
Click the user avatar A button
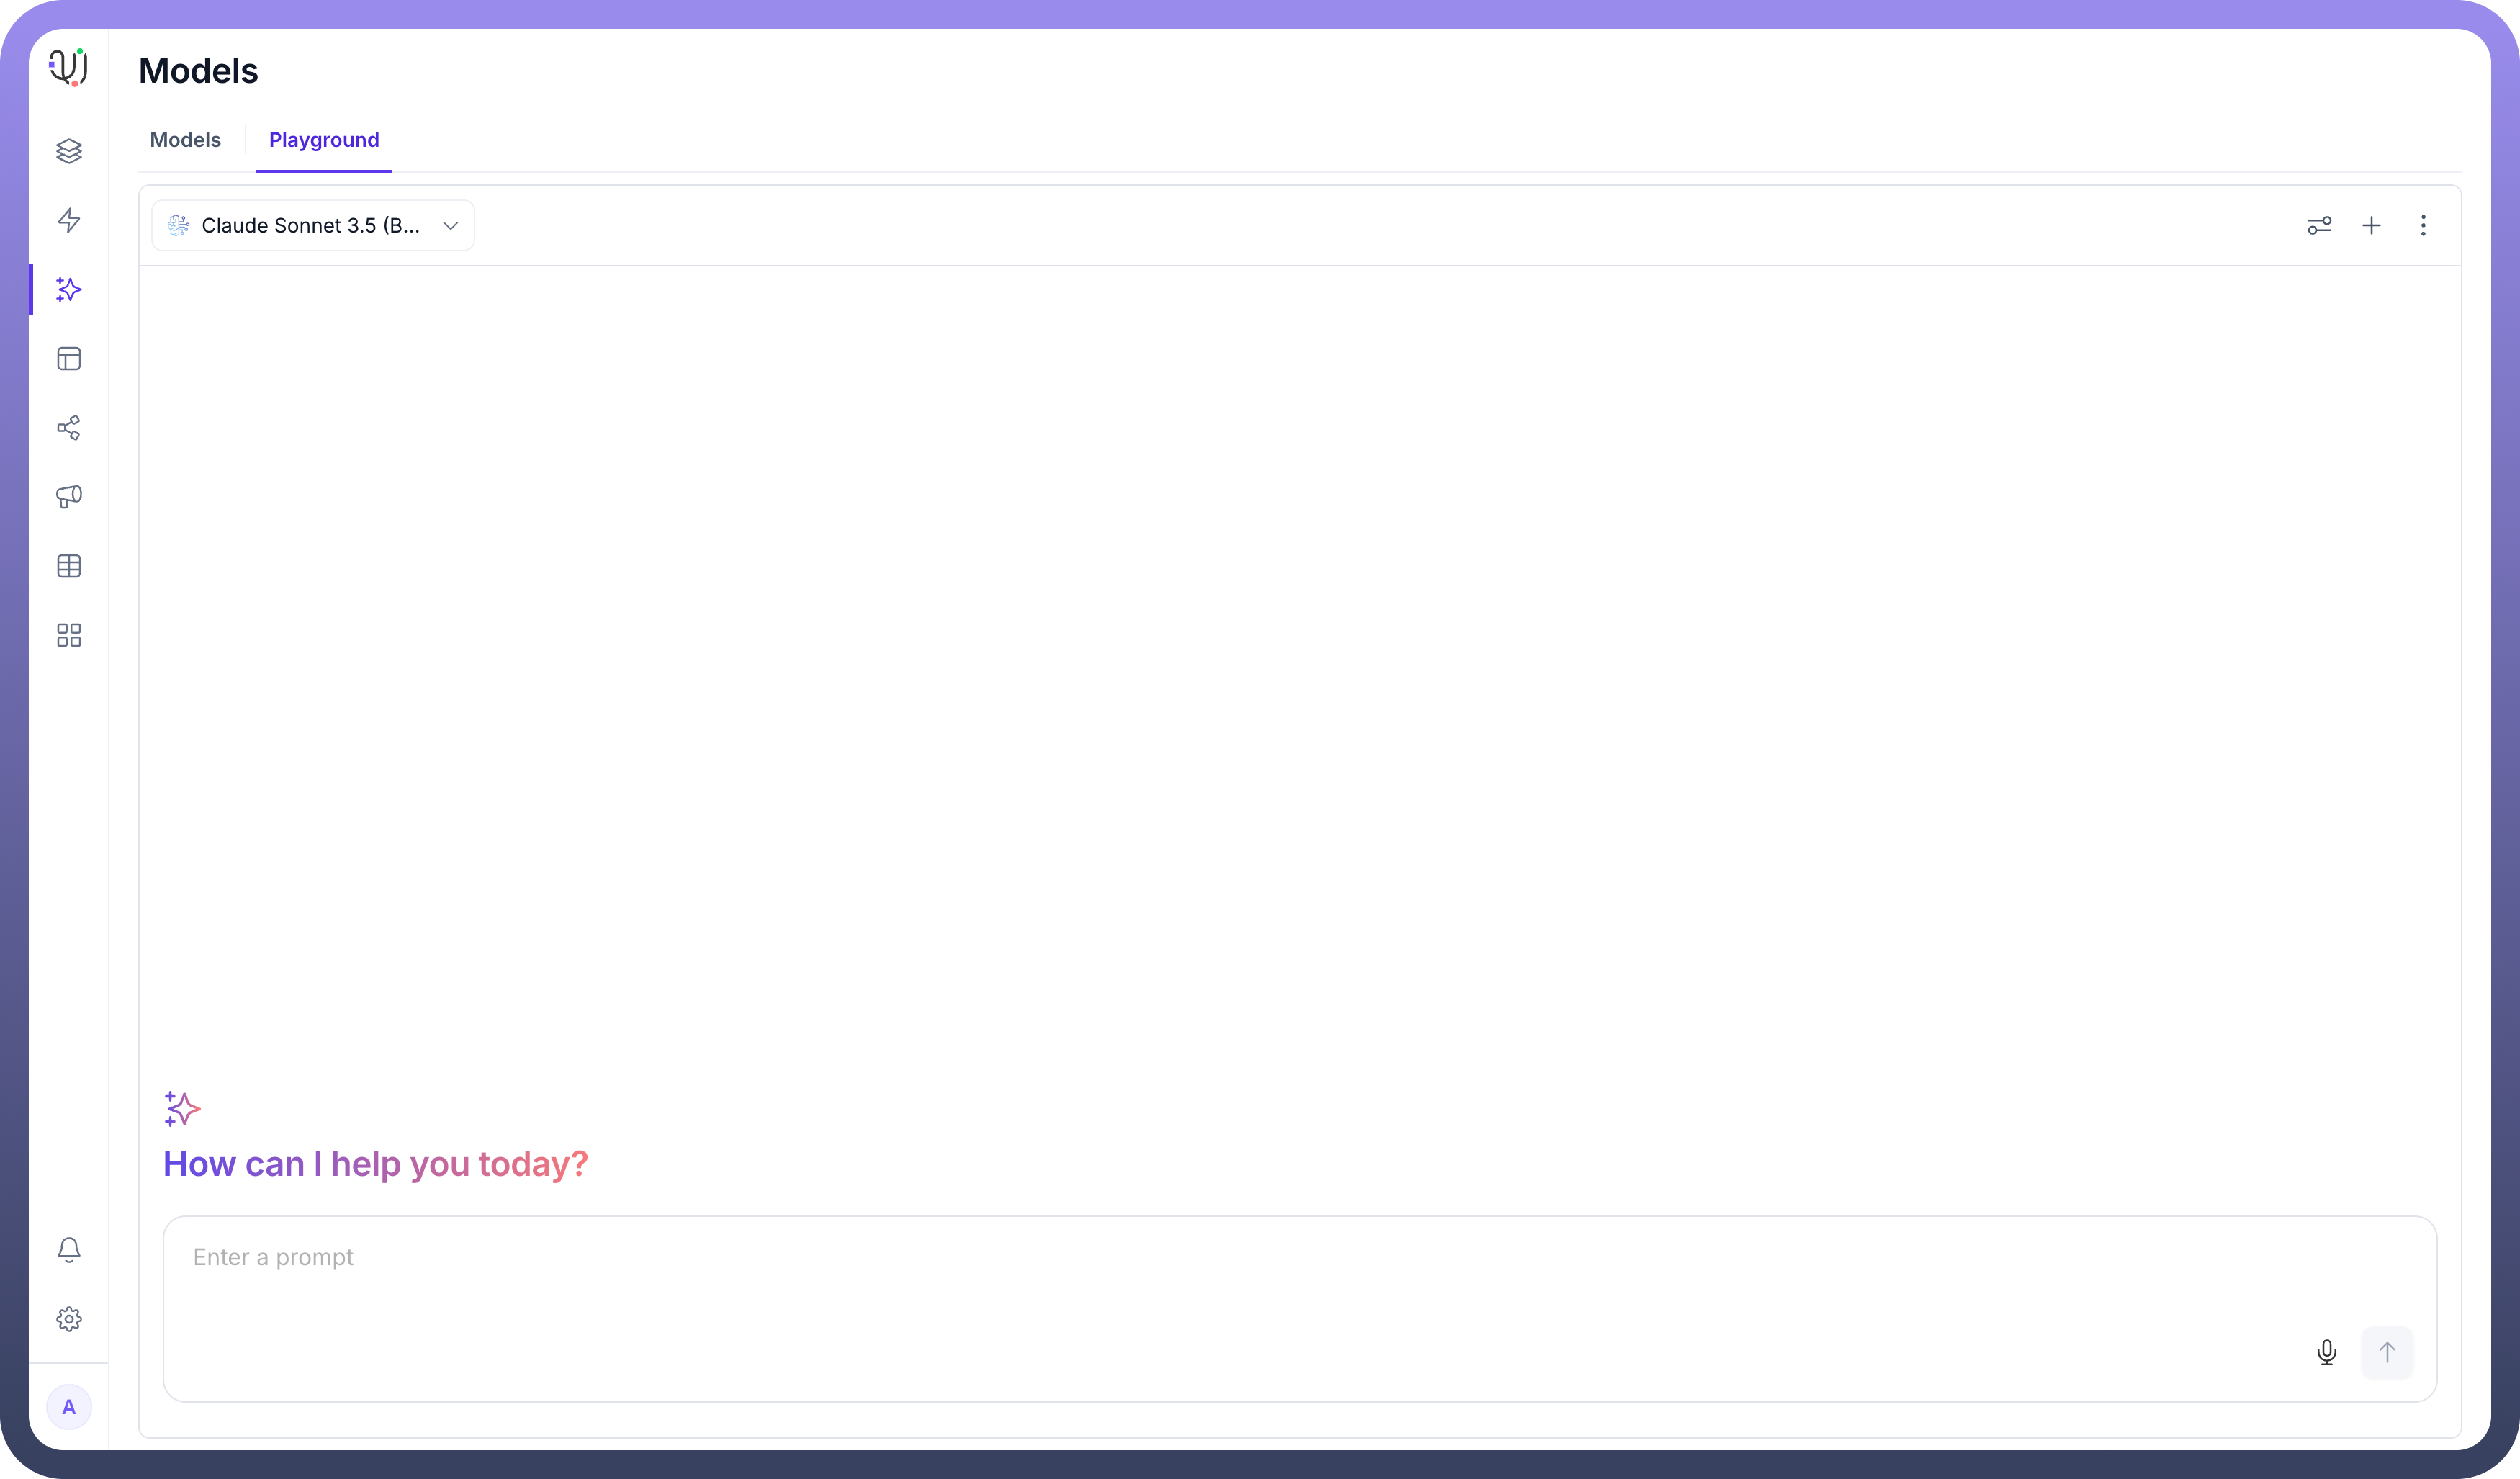tap(69, 1407)
